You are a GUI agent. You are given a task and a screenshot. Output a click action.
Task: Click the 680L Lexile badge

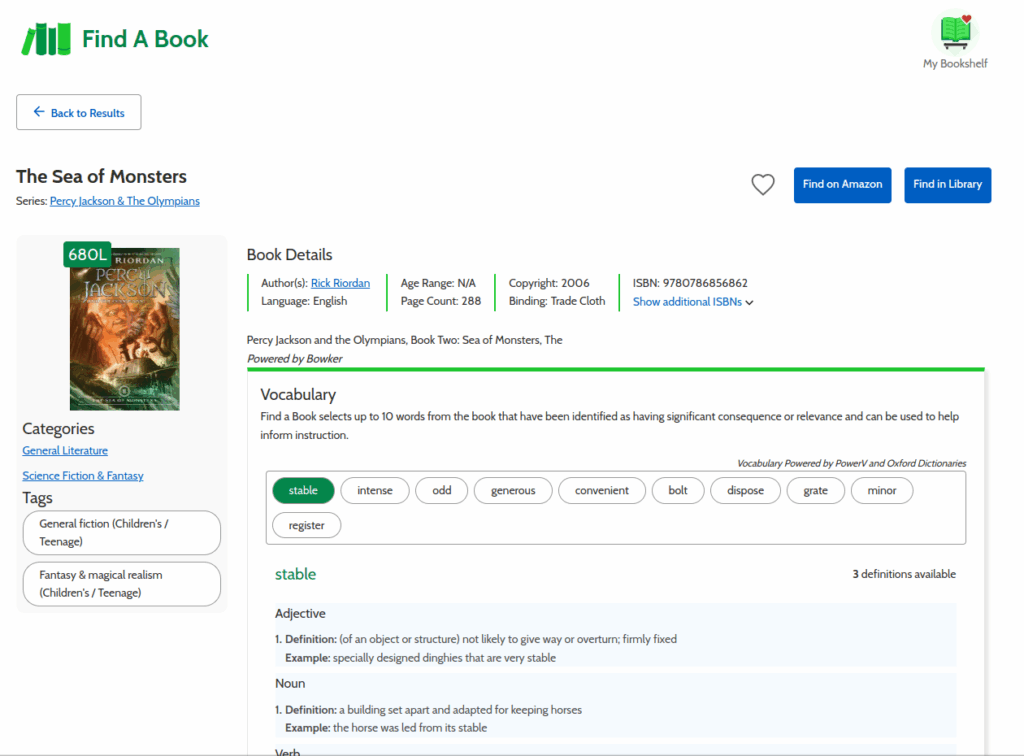point(86,255)
